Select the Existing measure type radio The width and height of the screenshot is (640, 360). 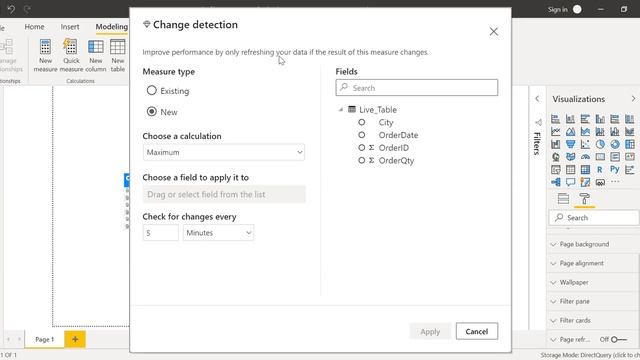click(x=151, y=90)
